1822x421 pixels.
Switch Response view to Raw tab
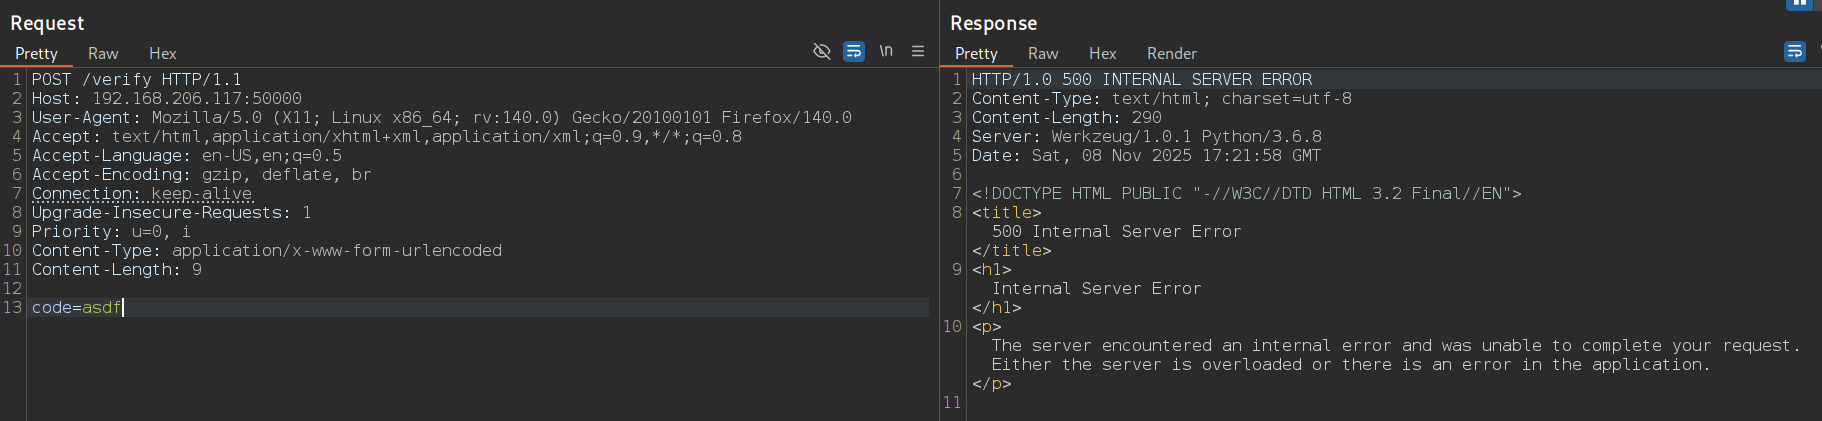[1043, 54]
